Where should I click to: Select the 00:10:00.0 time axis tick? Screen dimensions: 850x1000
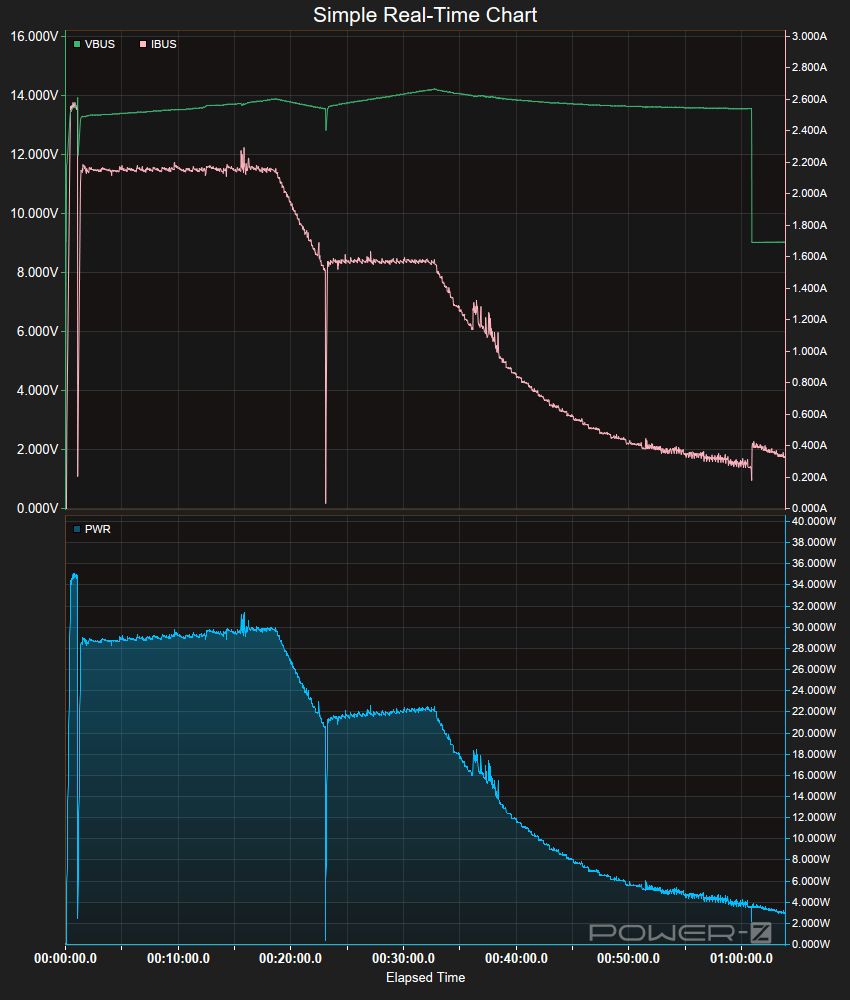pyautogui.click(x=178, y=958)
